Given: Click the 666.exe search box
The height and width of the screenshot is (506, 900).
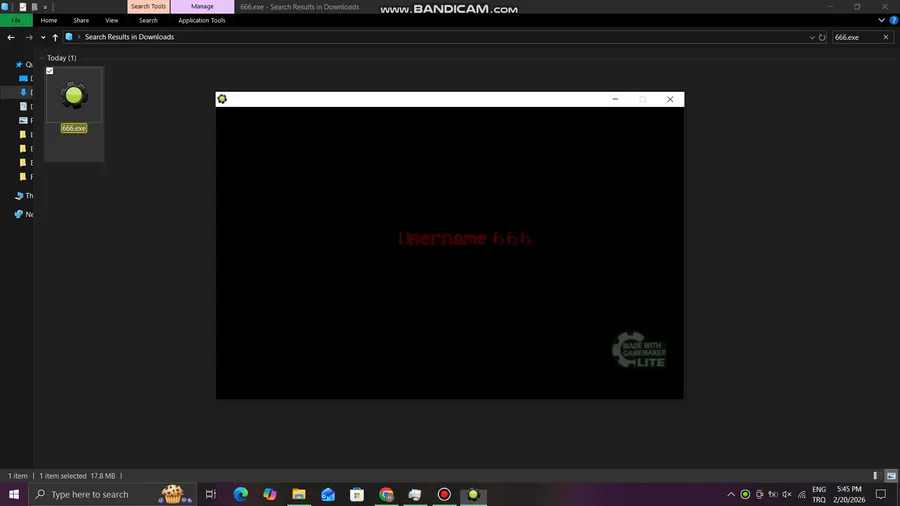Looking at the screenshot, I should [x=856, y=37].
